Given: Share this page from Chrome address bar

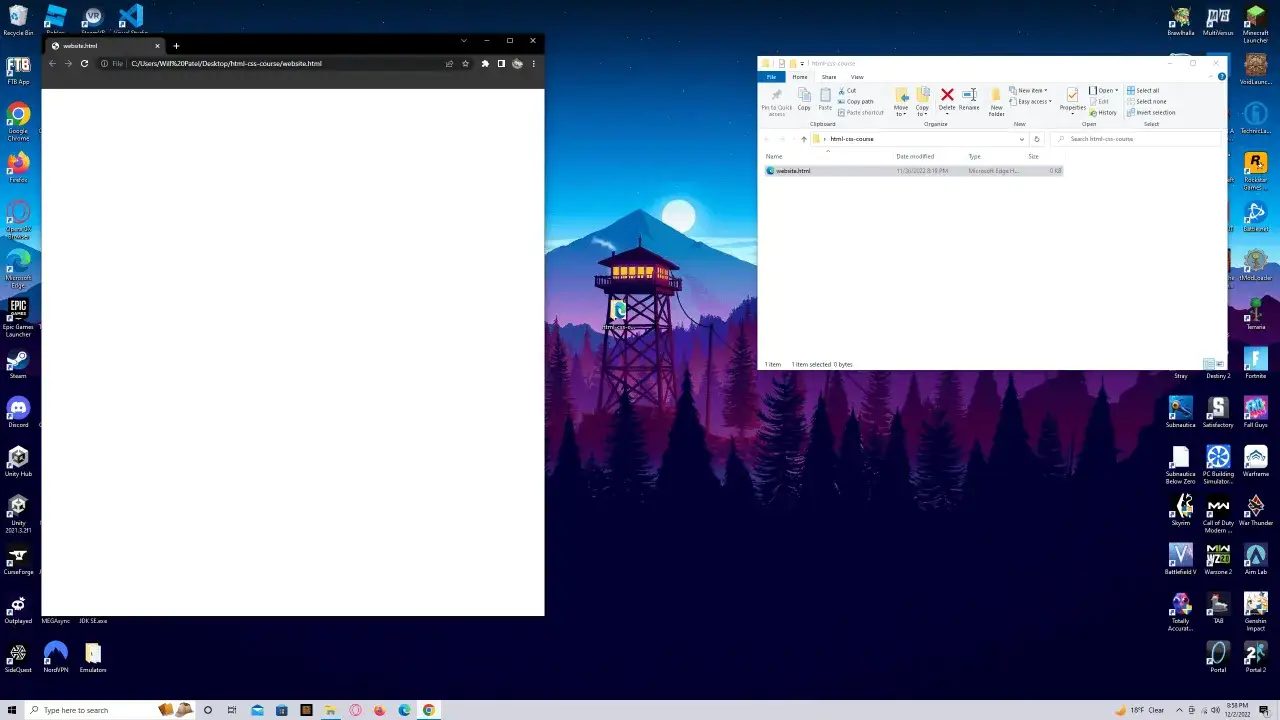Looking at the screenshot, I should (x=450, y=64).
